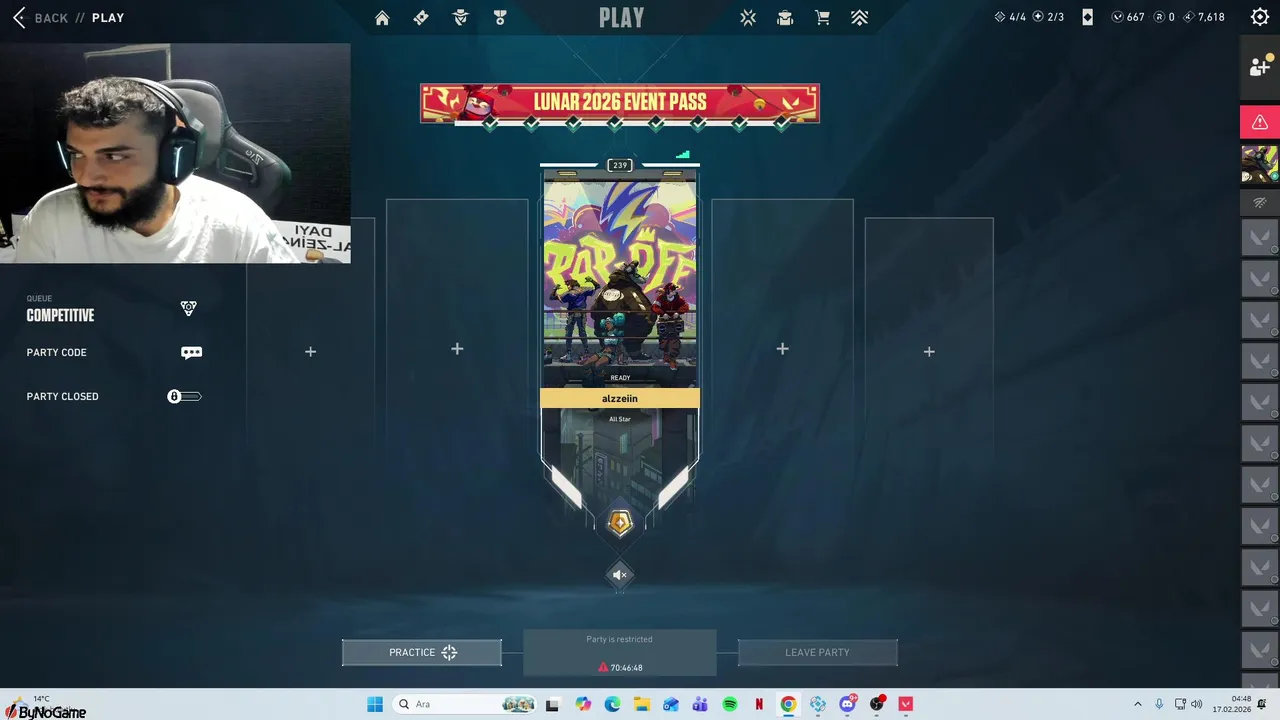Viewport: 1280px width, 720px height.
Task: Open the Career medal icon
Action: [500, 18]
